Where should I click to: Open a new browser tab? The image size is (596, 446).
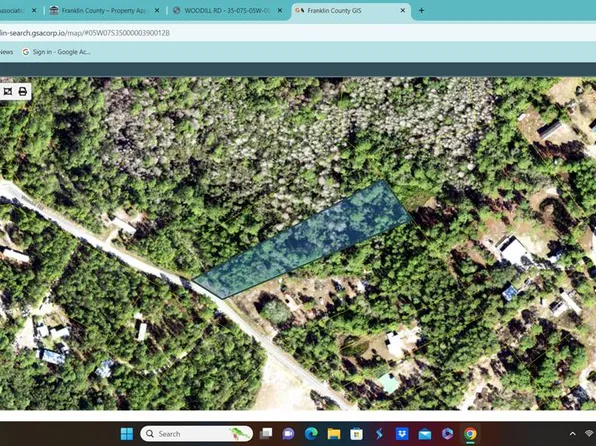[x=421, y=11]
